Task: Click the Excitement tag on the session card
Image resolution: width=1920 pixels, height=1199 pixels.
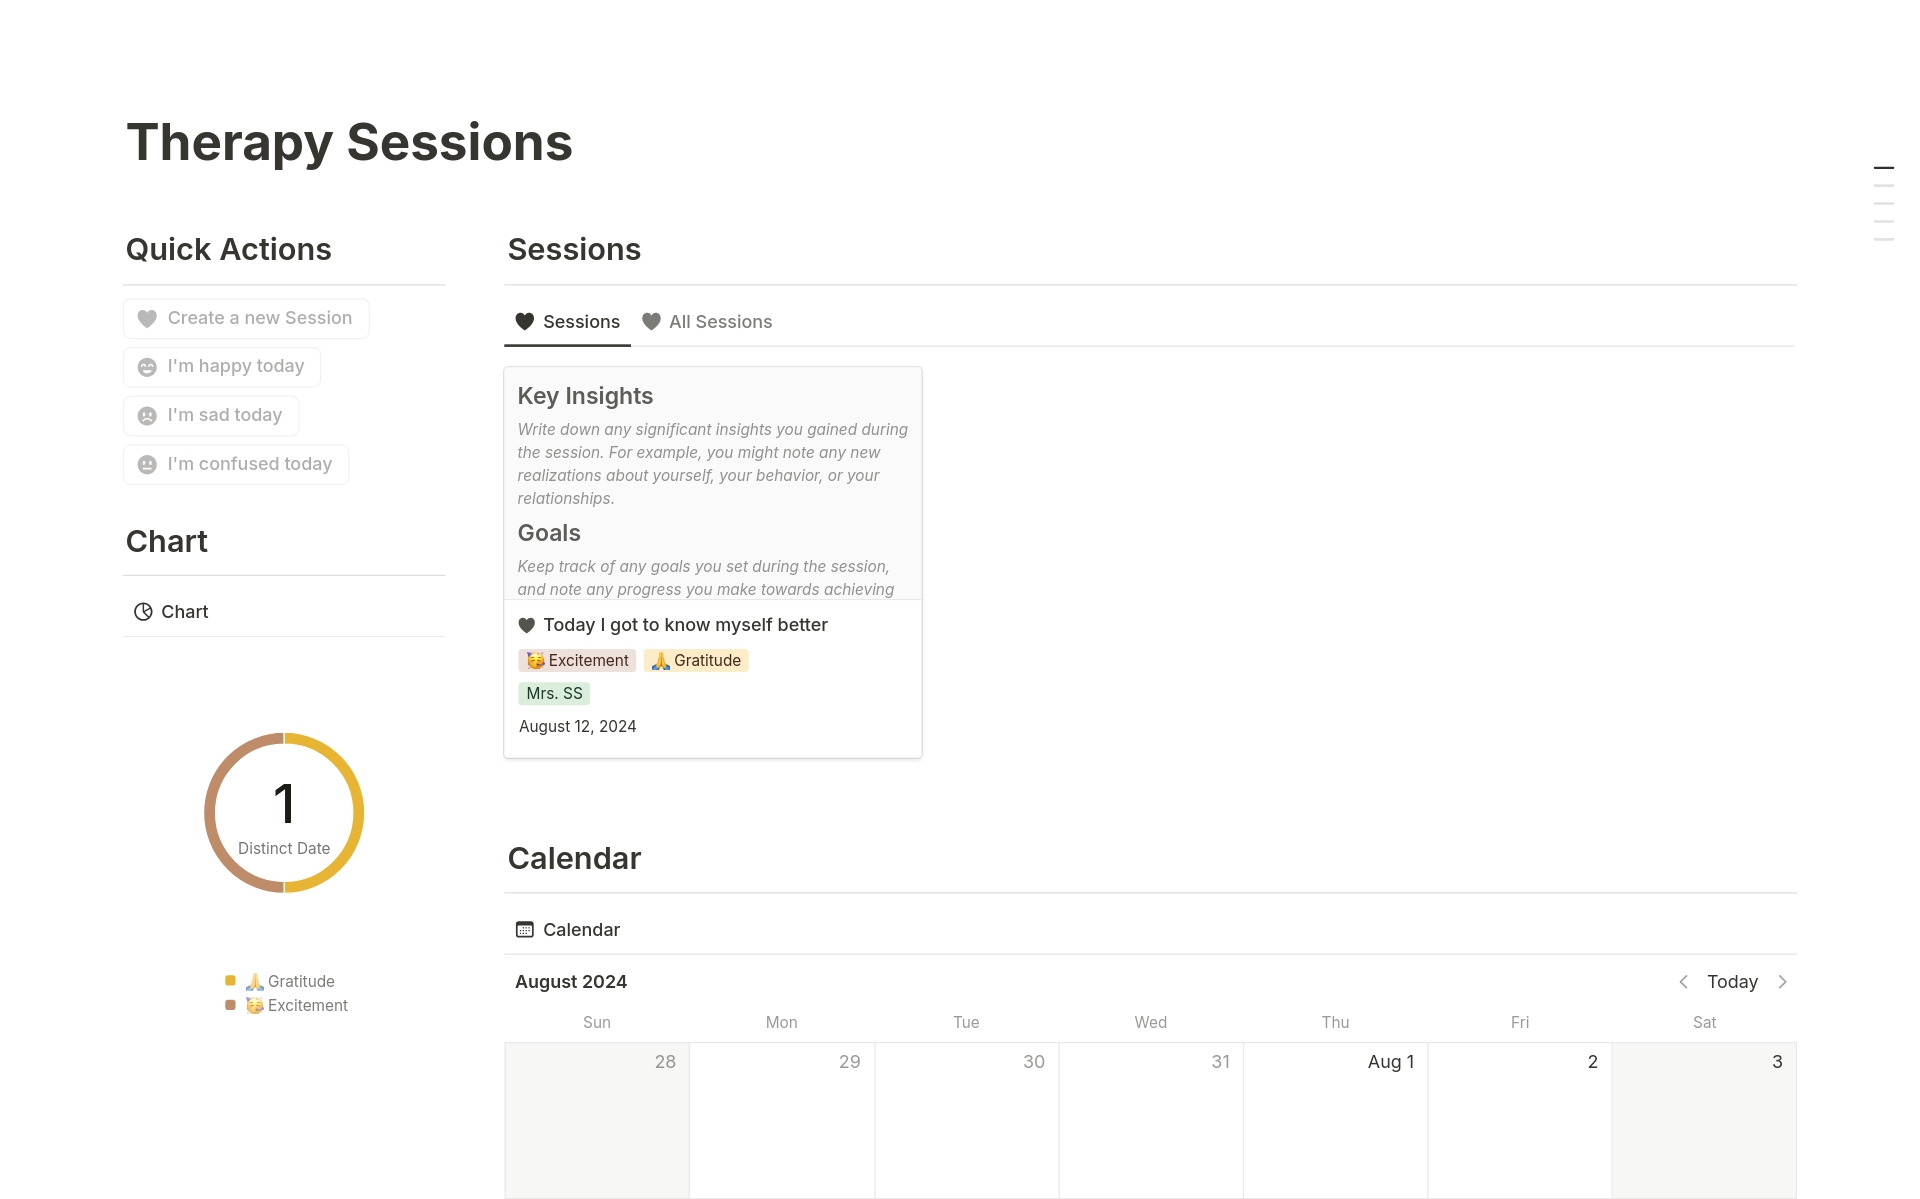Action: pos(577,661)
